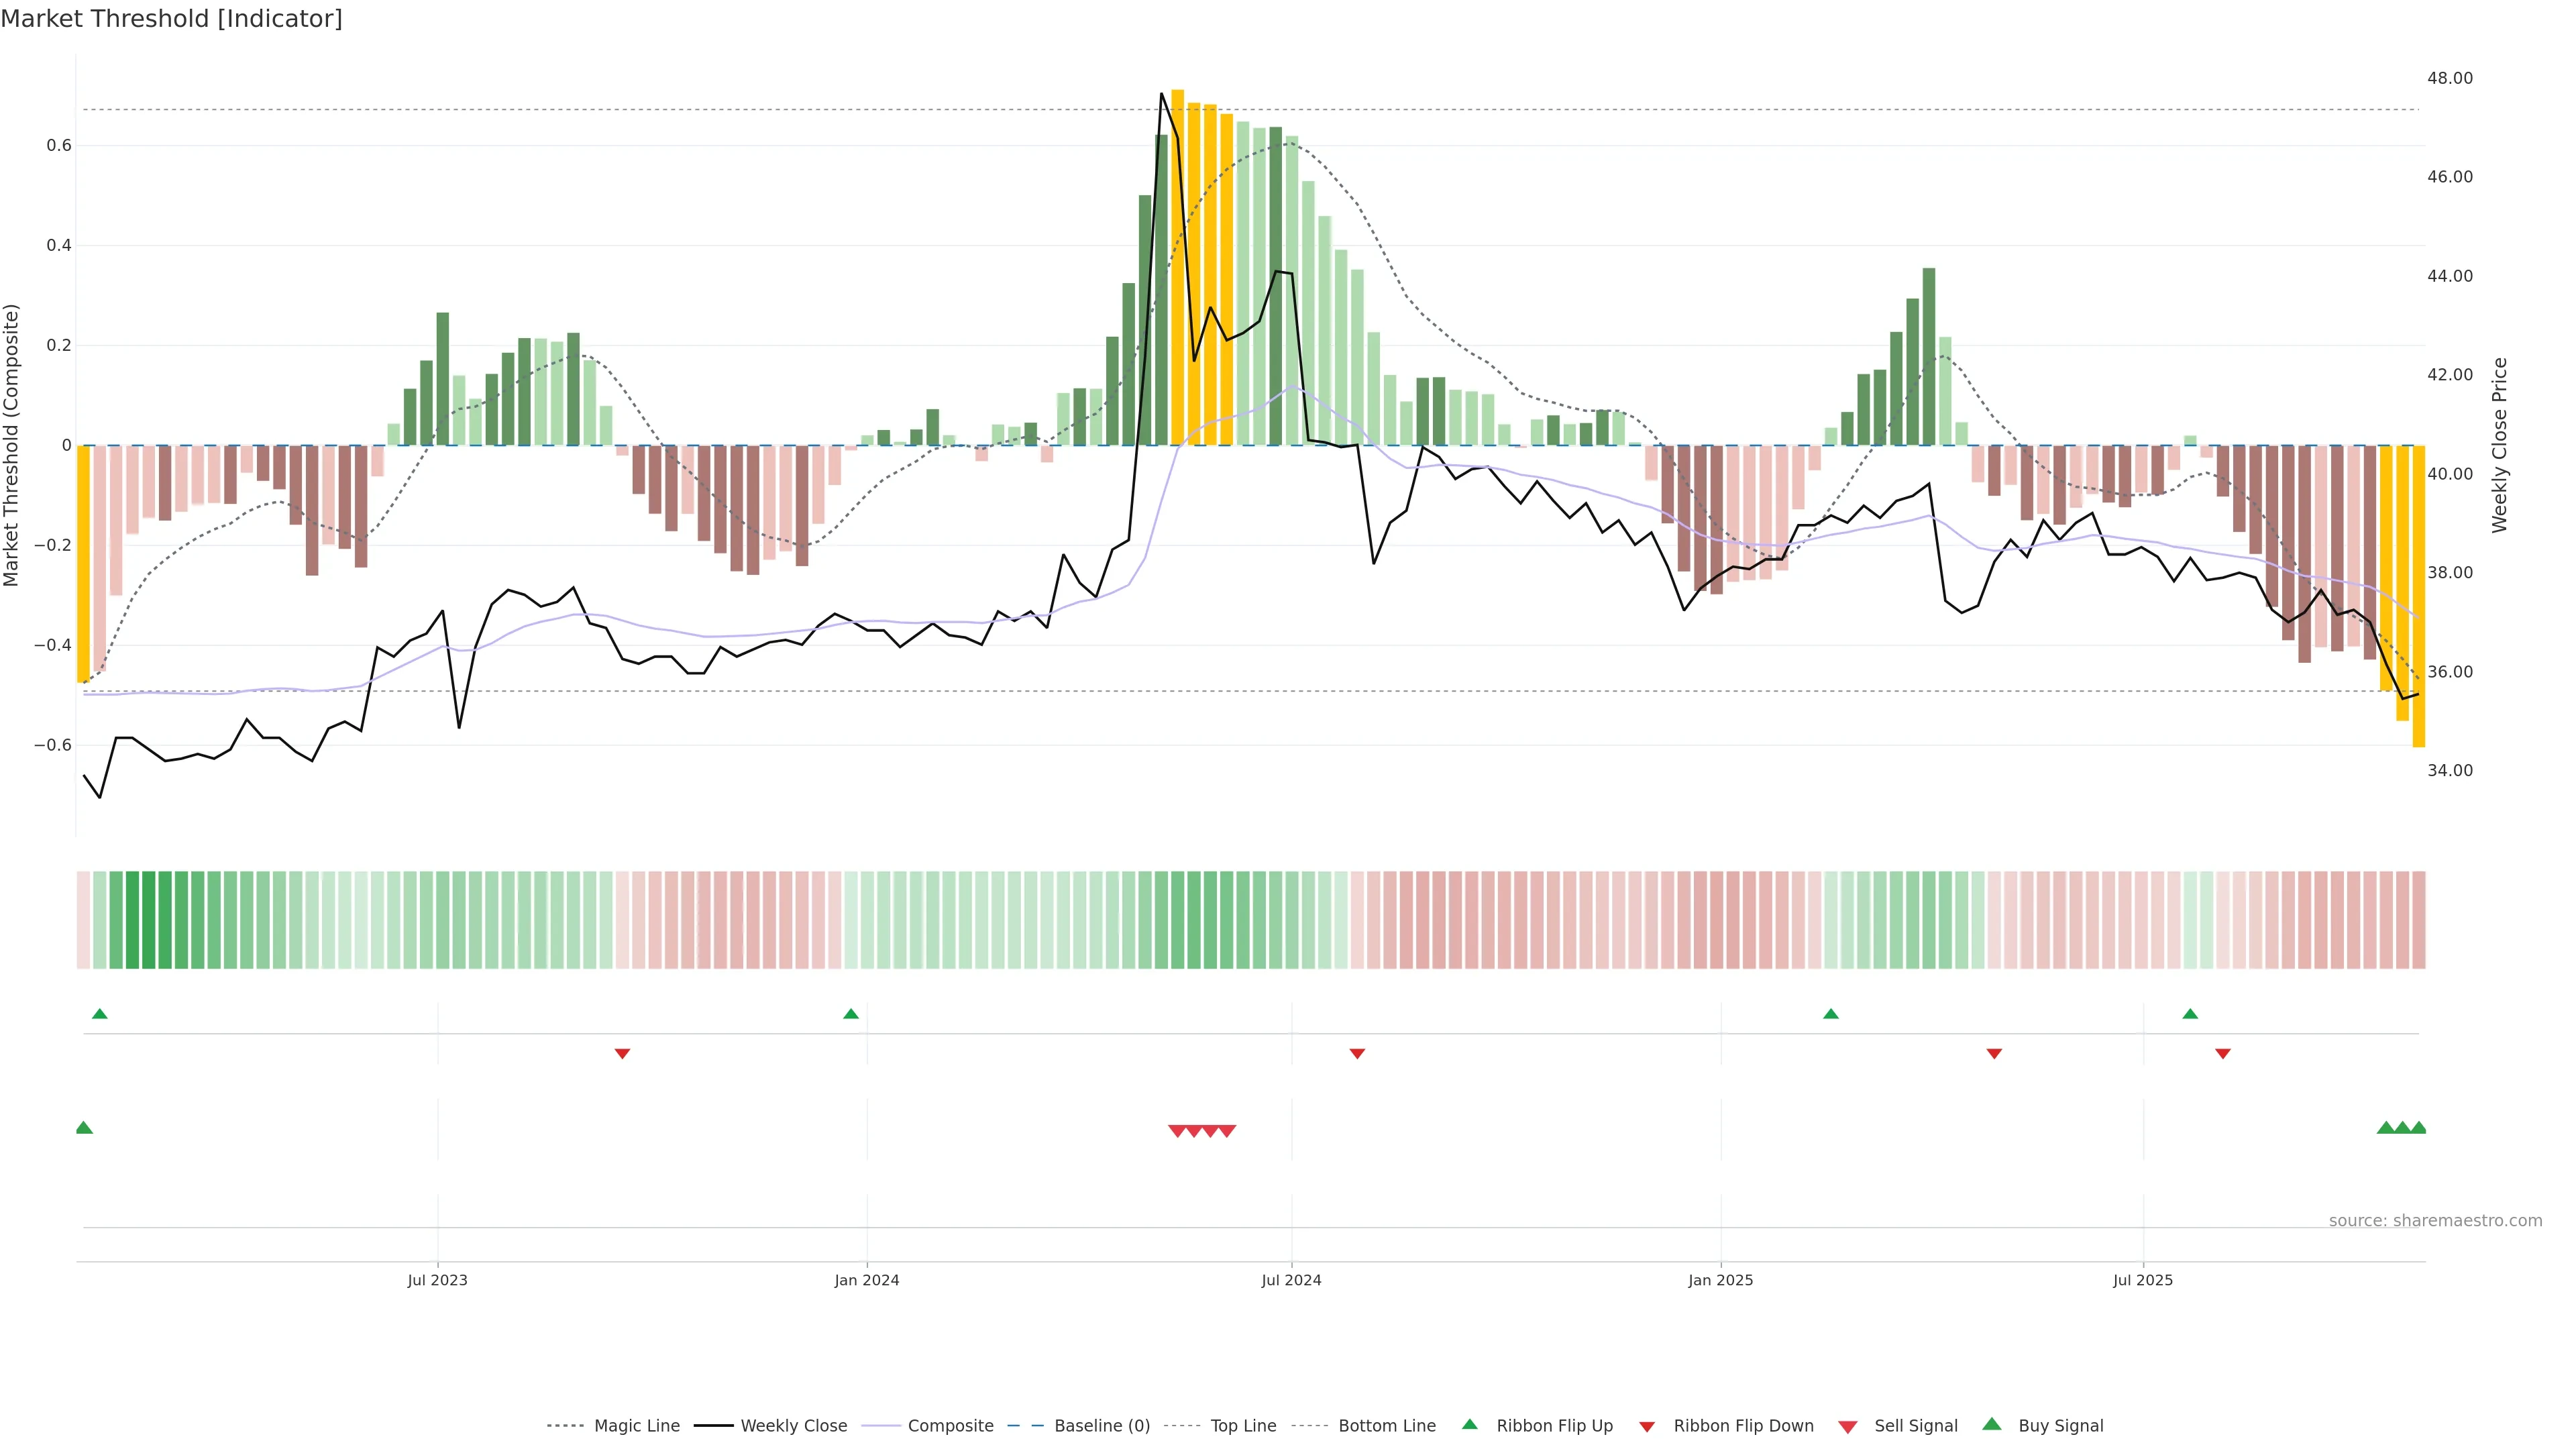Click ribbon flip up marker near January 2024

[851, 1014]
